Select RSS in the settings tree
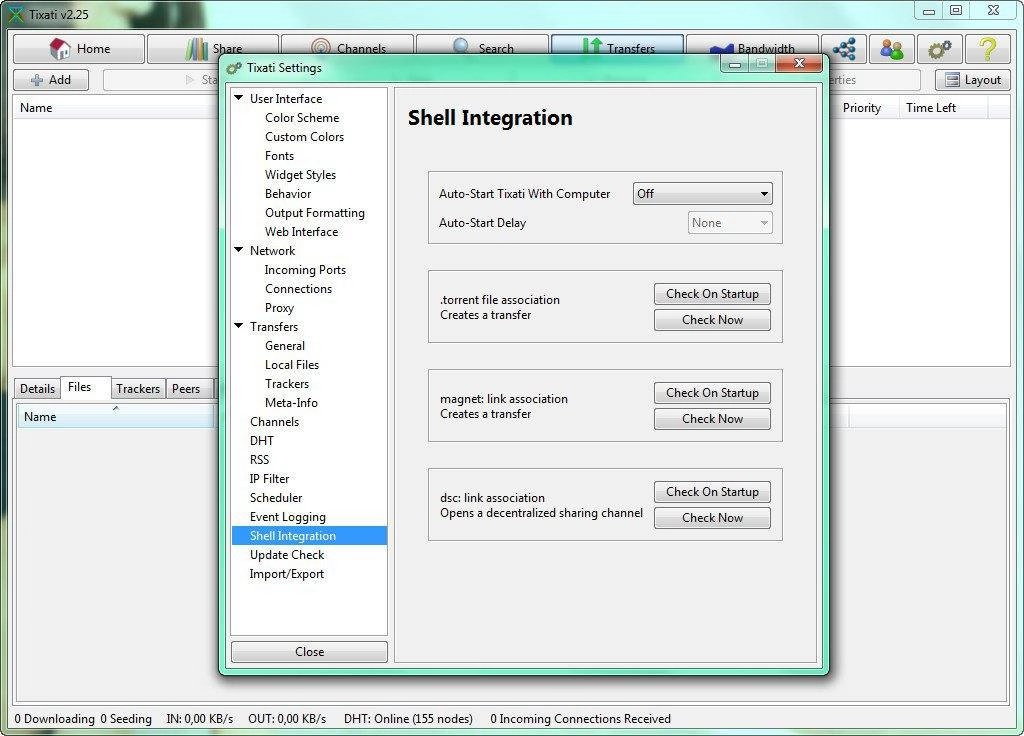This screenshot has height=736, width=1024. pyautogui.click(x=259, y=459)
